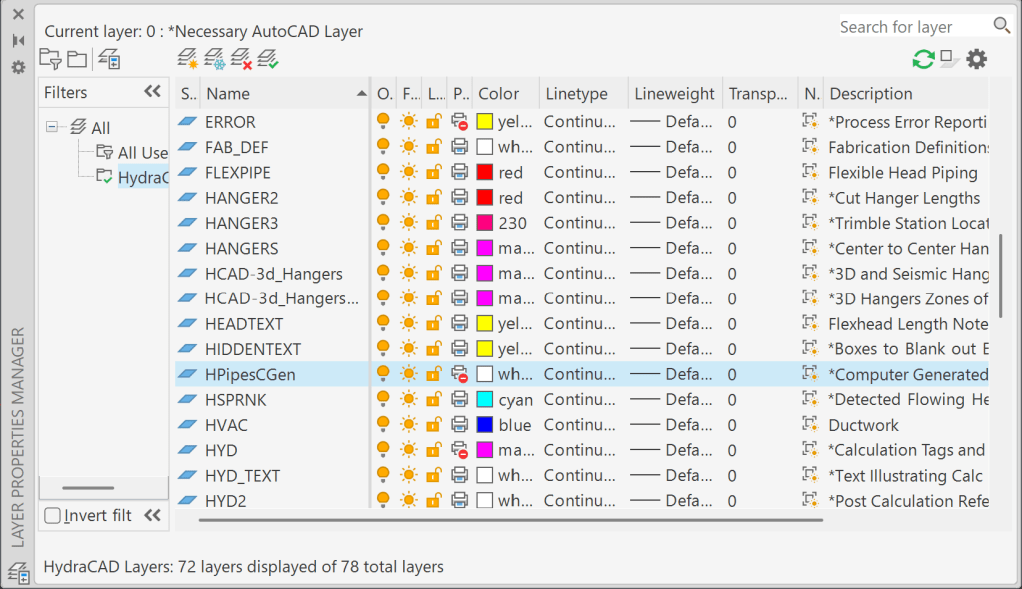This screenshot has height=589, width=1022.
Task: Select the HIDDENTEXT layer name
Action: (x=253, y=349)
